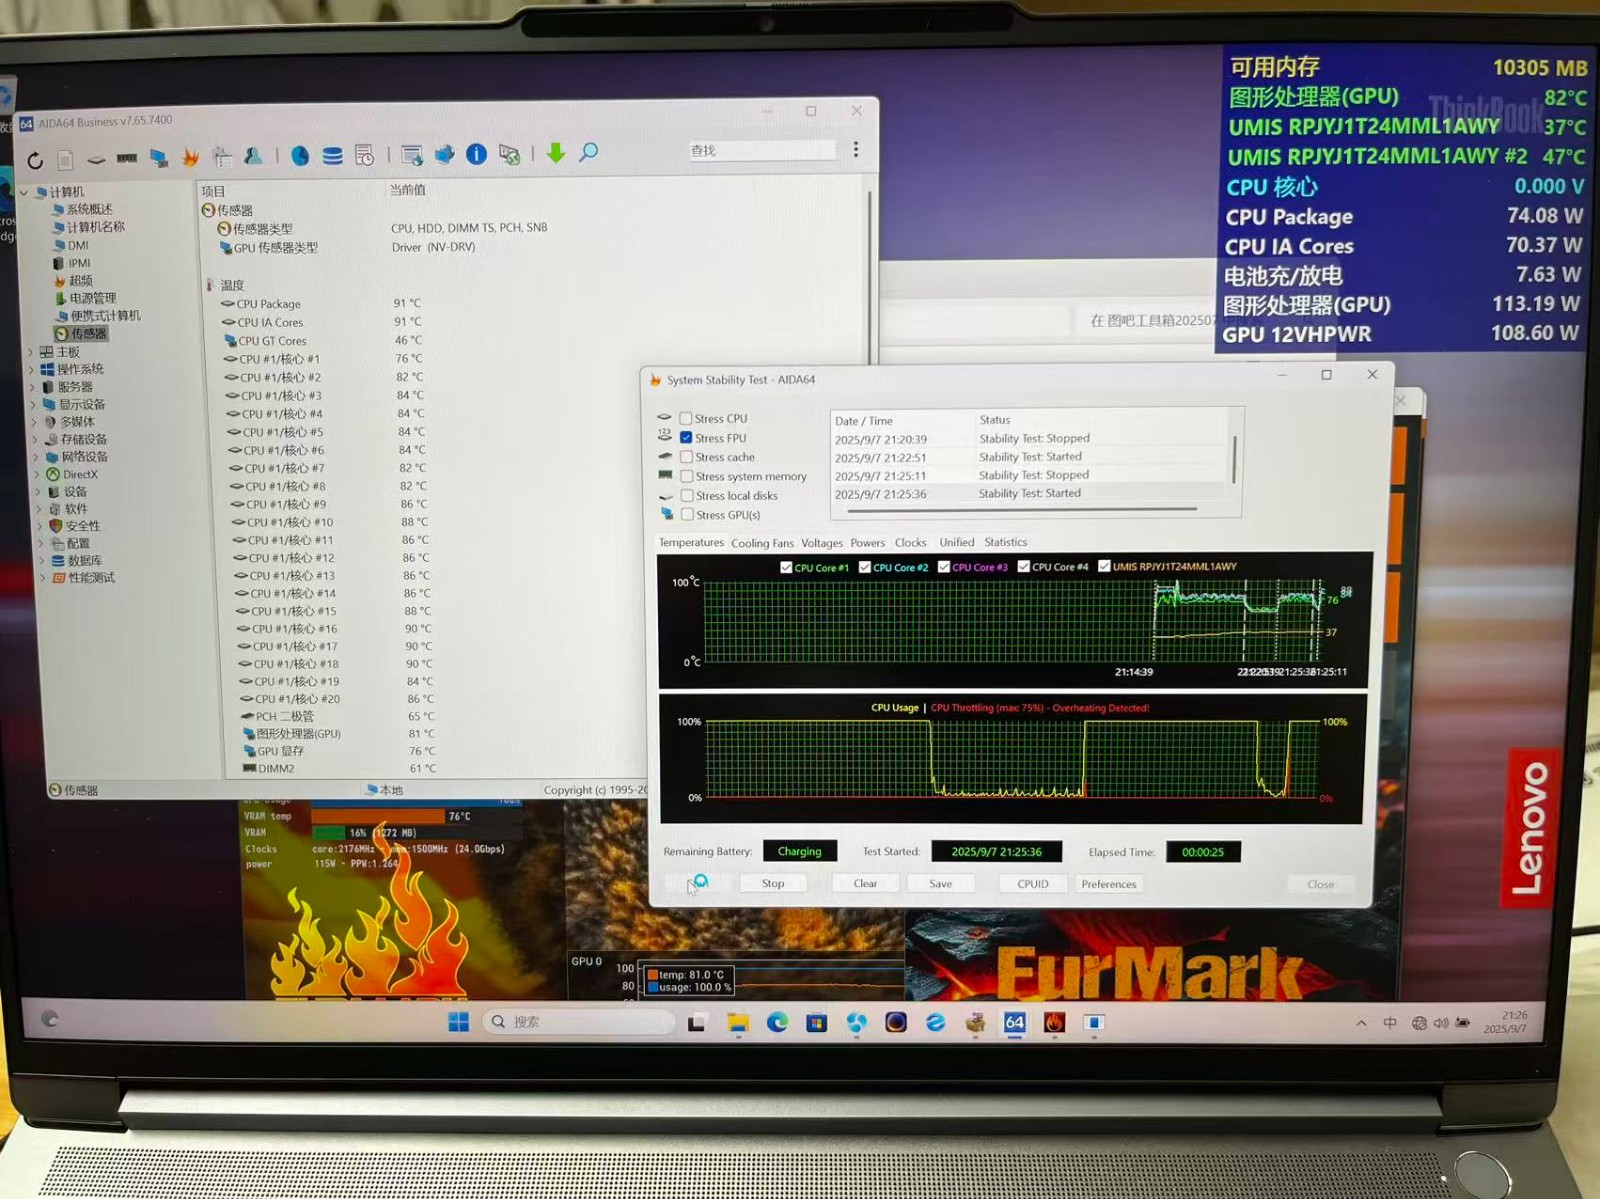
Task: Uncheck Stress FPU checkbox
Action: 686,437
